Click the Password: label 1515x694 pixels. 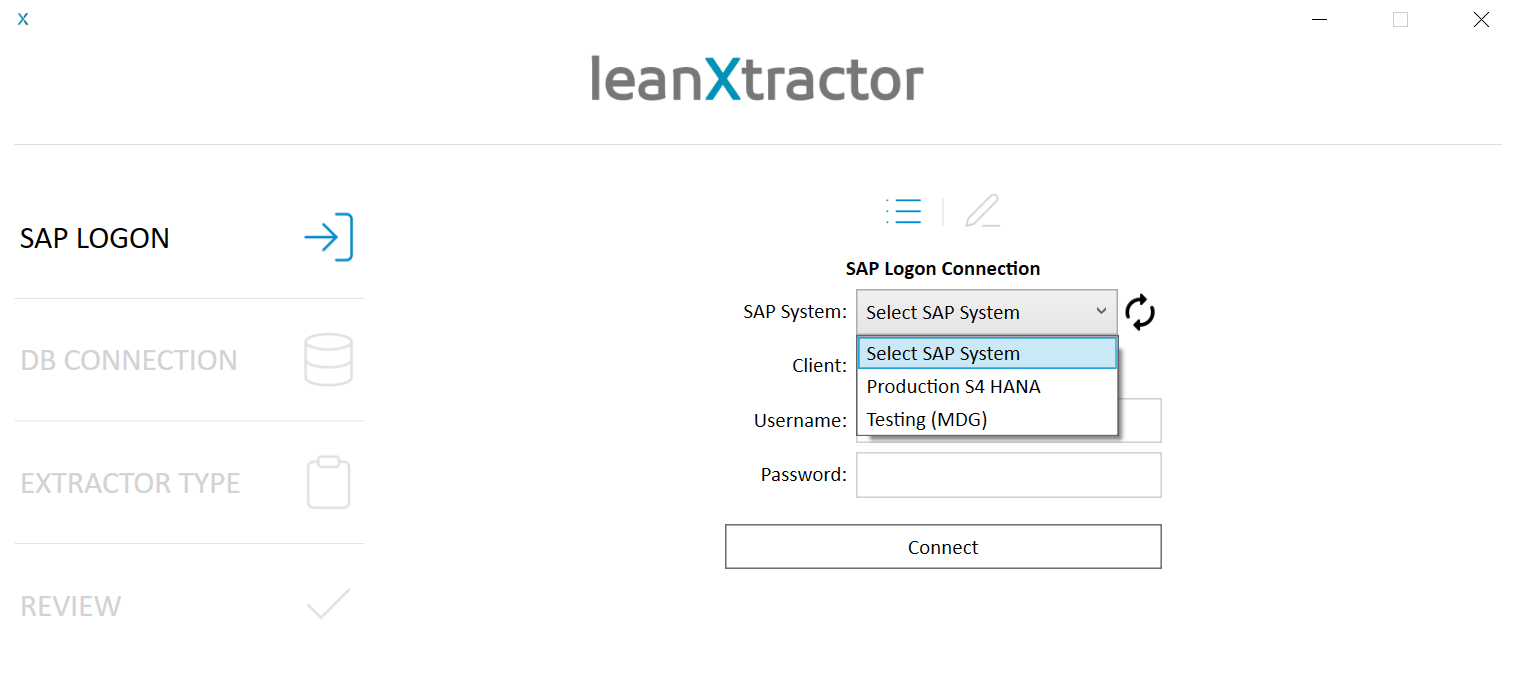[804, 474]
